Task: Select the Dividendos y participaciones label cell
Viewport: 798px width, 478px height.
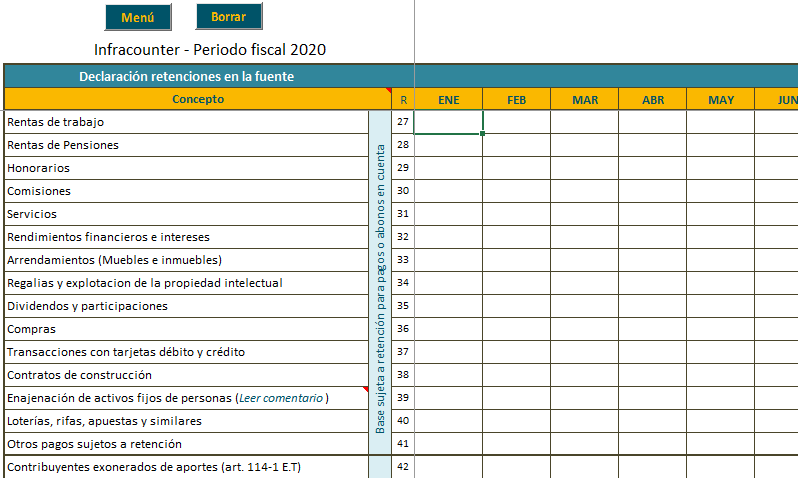Action: 186,306
